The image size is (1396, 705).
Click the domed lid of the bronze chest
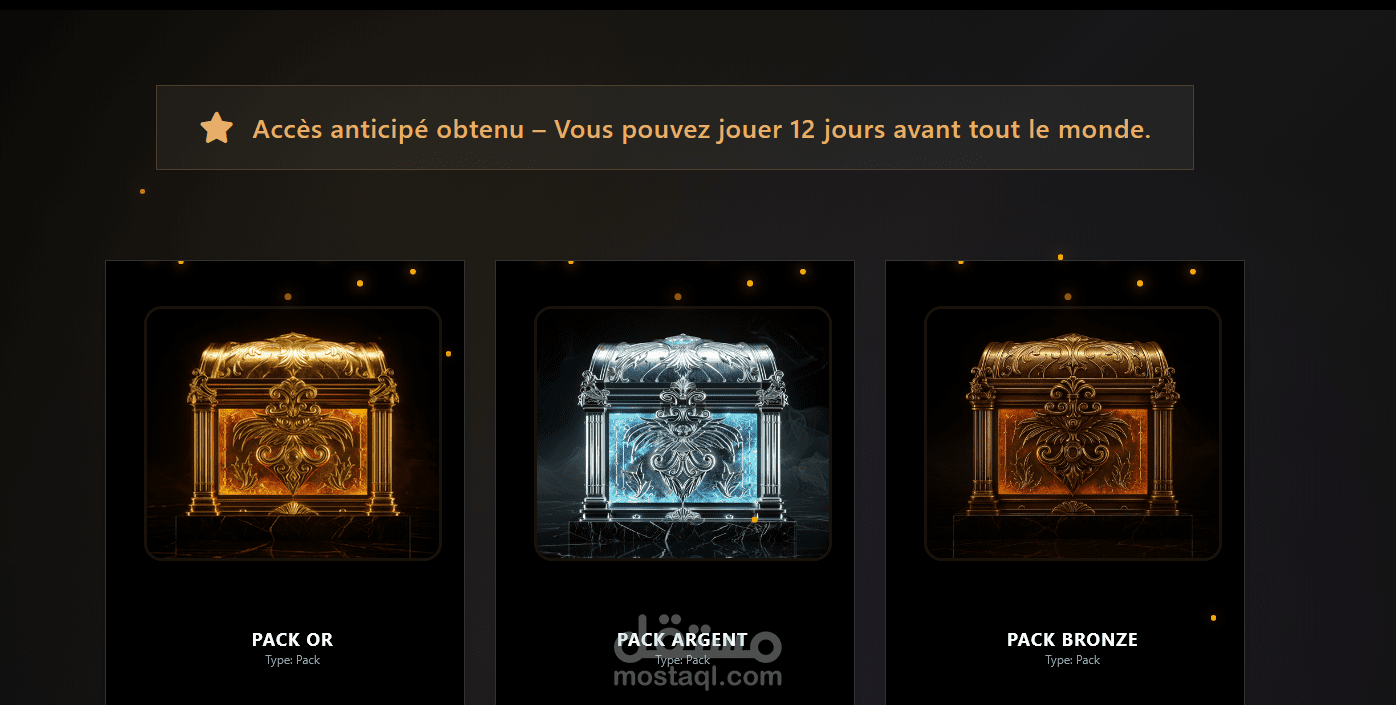point(1073,355)
